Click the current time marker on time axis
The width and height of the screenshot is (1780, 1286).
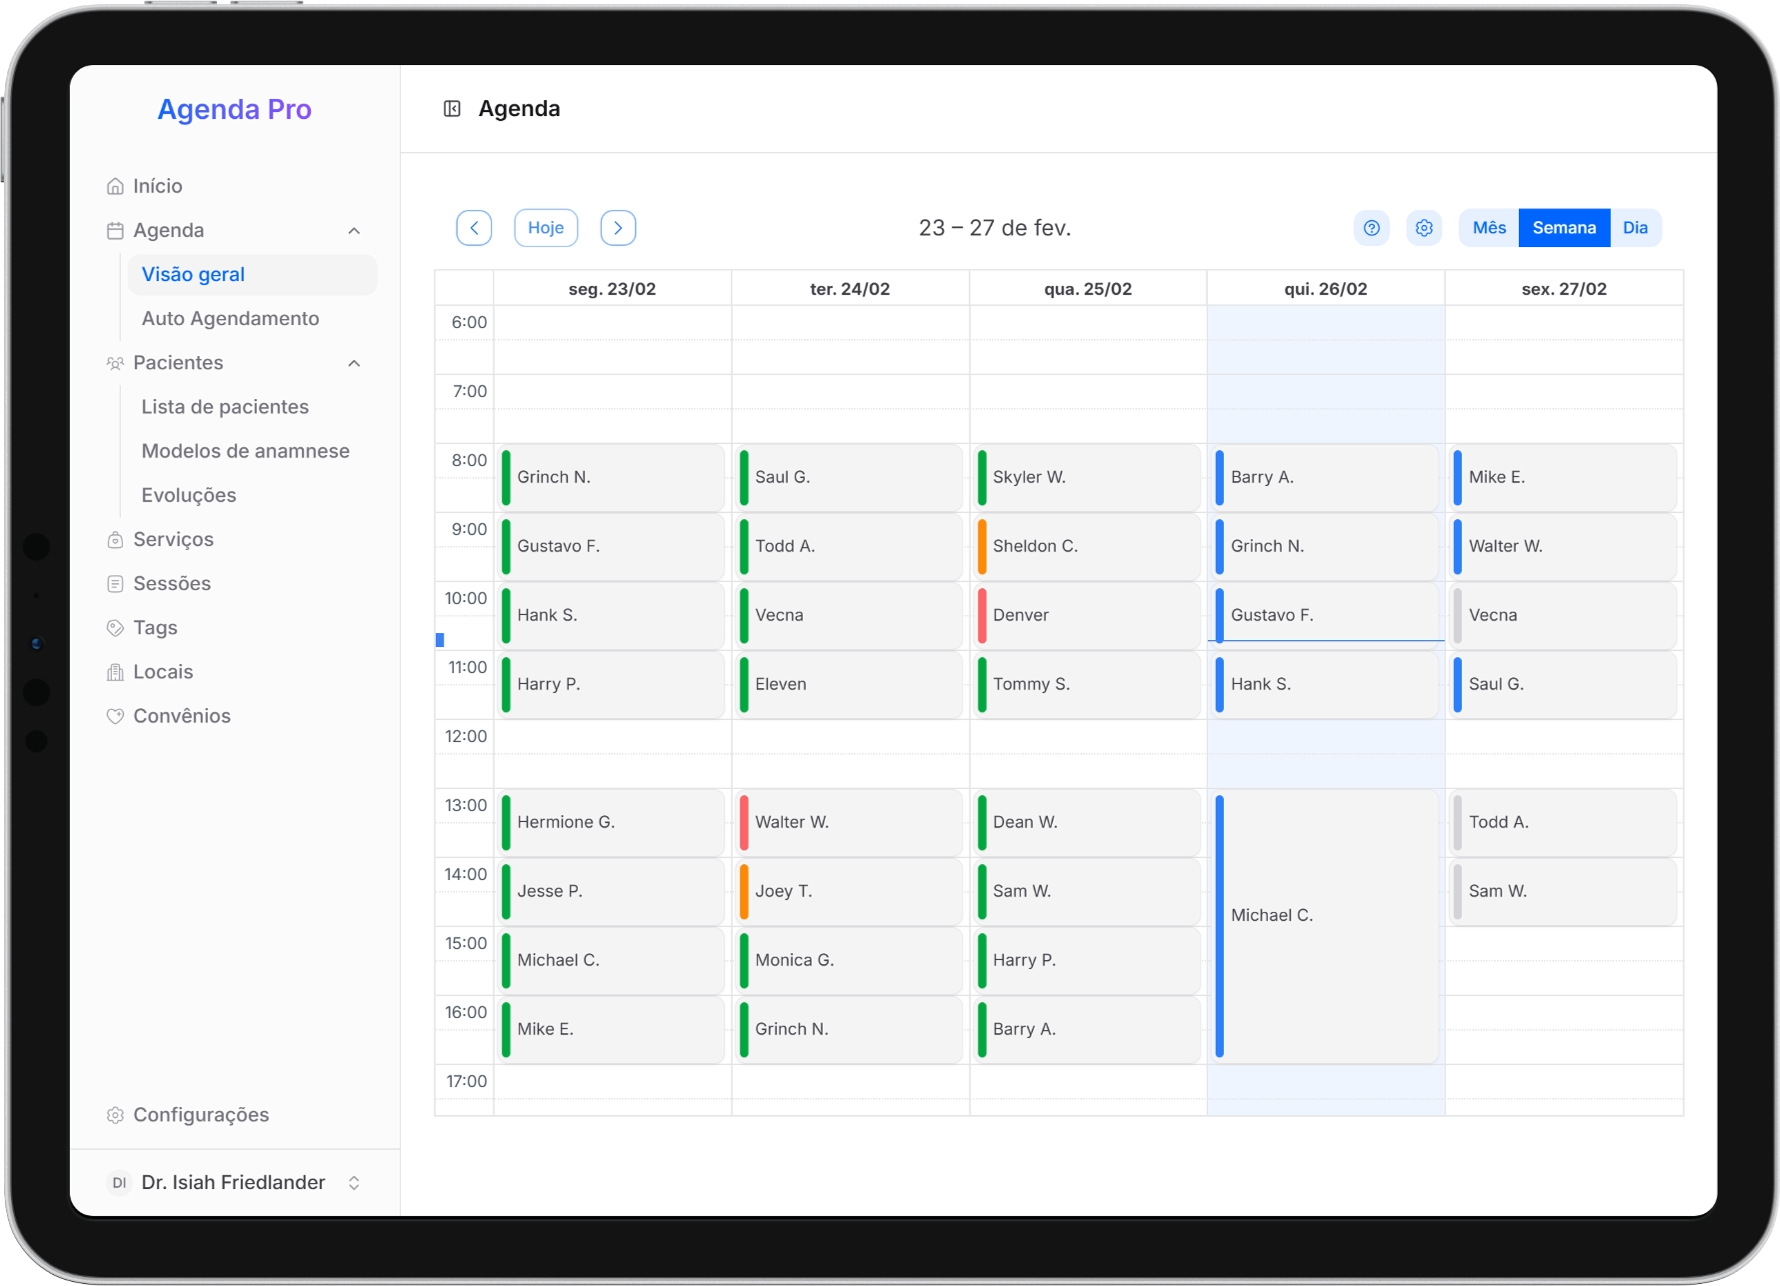pyautogui.click(x=440, y=640)
